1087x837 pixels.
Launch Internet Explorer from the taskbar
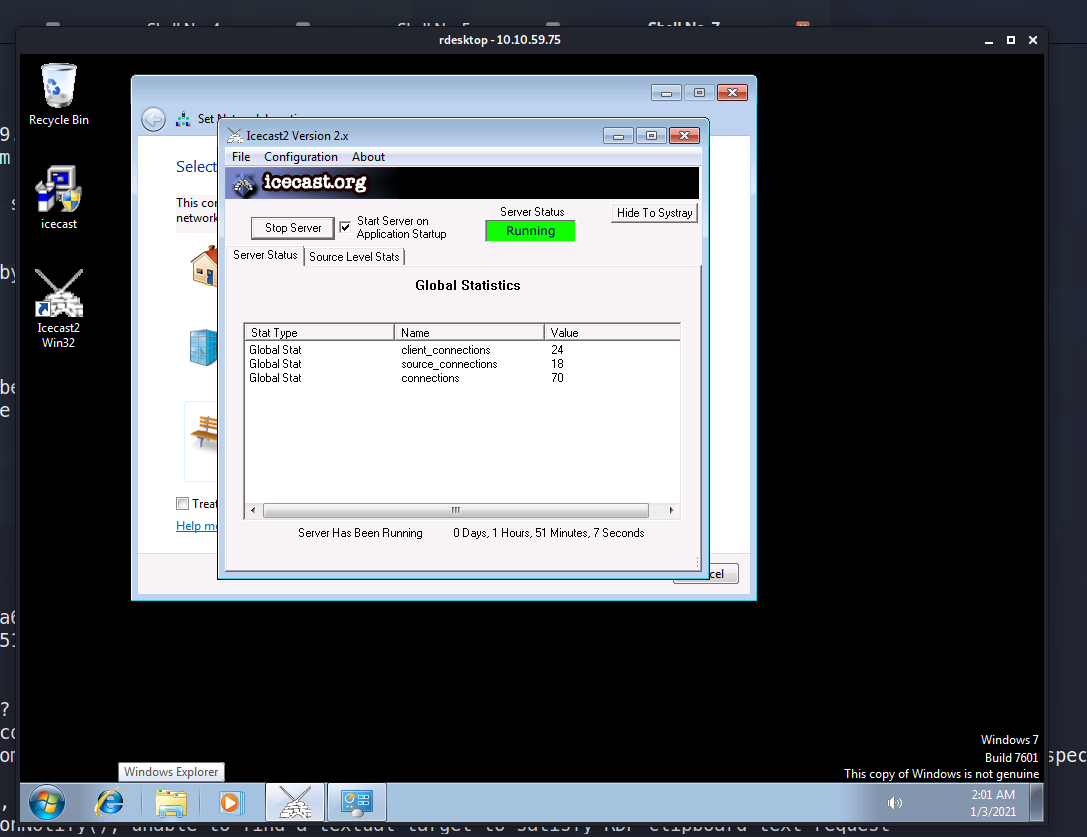110,803
